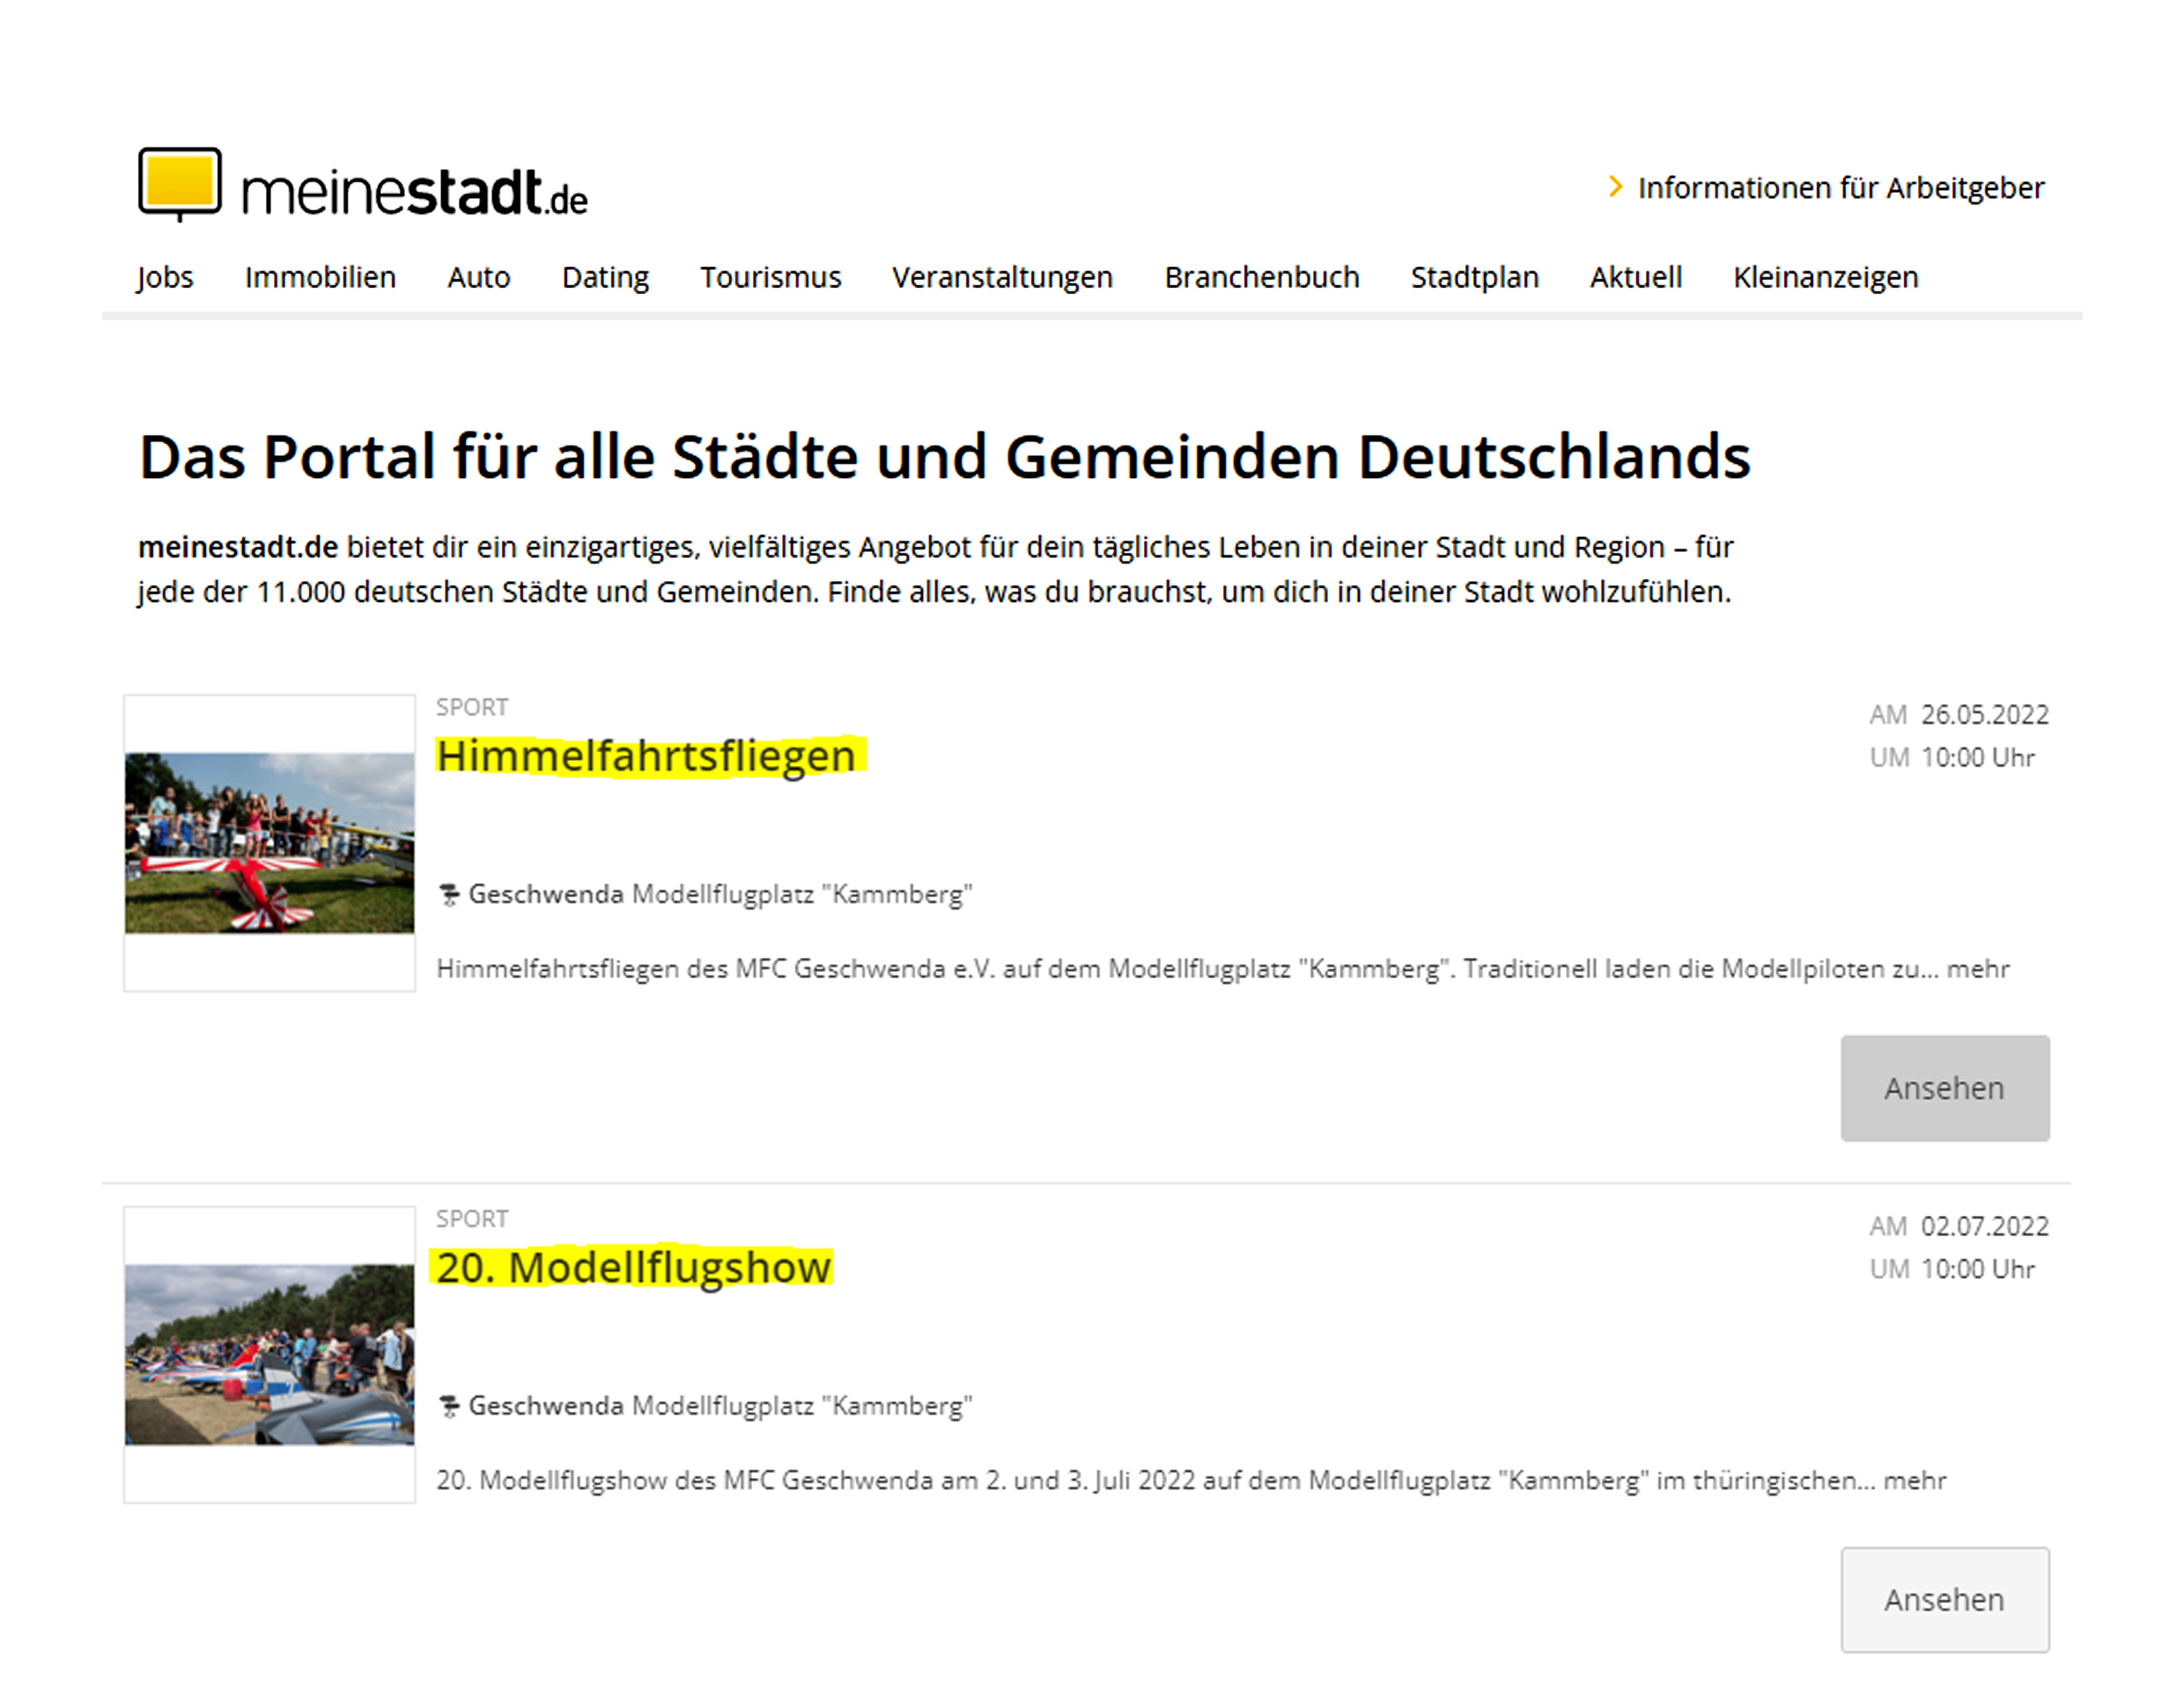The width and height of the screenshot is (2184, 1708).
Task: Open Immobilien in the navigation bar
Action: [x=320, y=277]
